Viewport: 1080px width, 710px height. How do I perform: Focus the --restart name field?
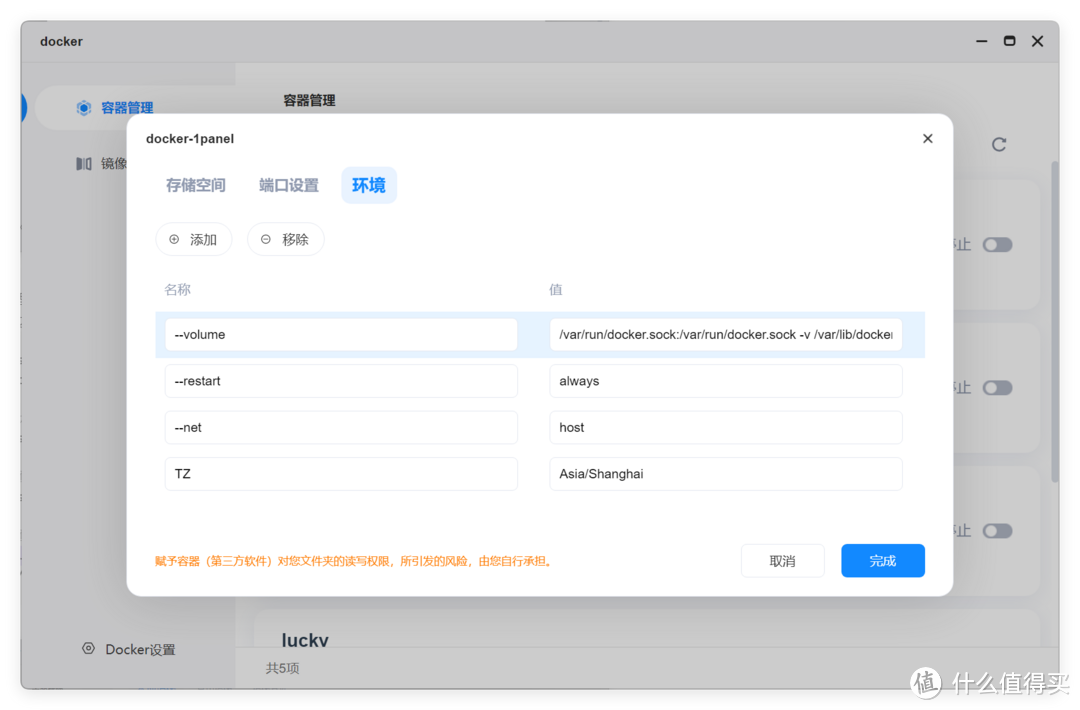pyautogui.click(x=341, y=381)
